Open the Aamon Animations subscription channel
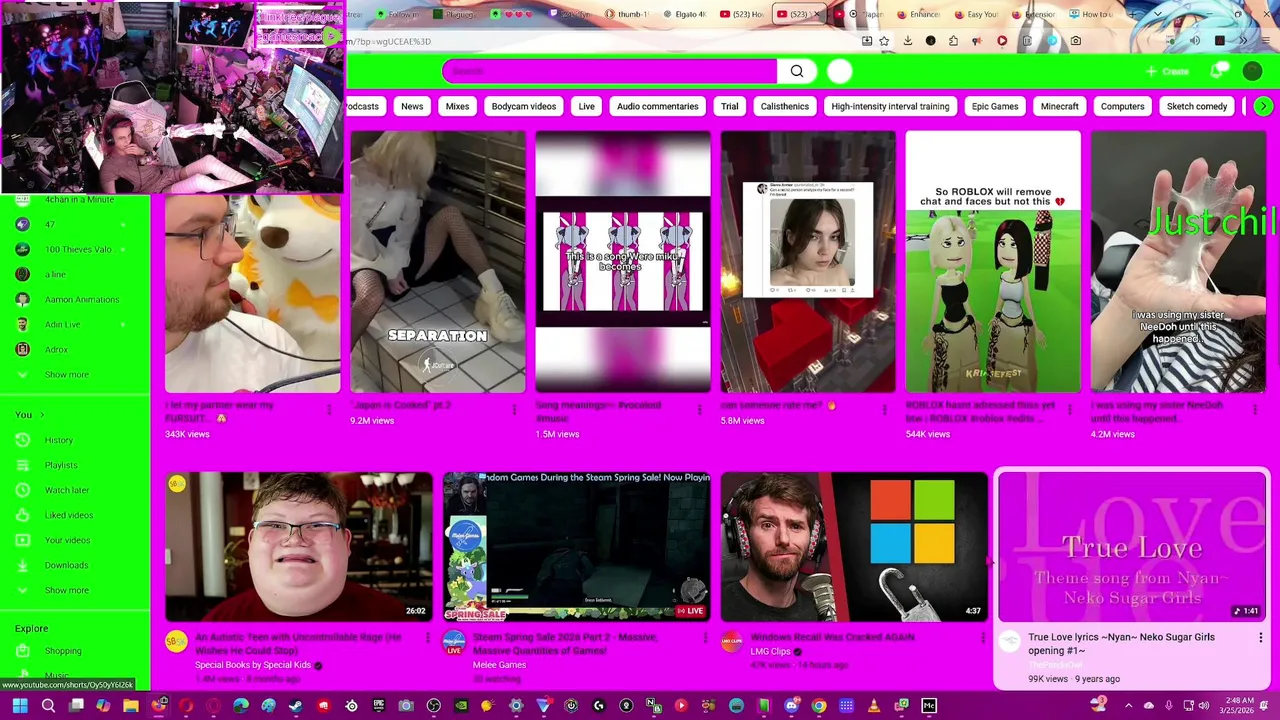 click(81, 299)
